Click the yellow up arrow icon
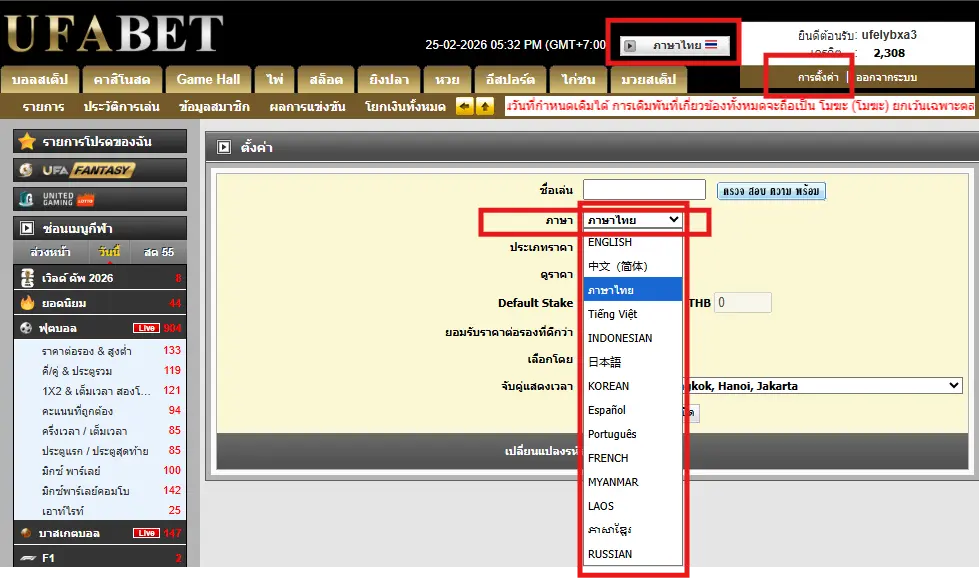Image resolution: width=979 pixels, height=578 pixels. (x=485, y=106)
